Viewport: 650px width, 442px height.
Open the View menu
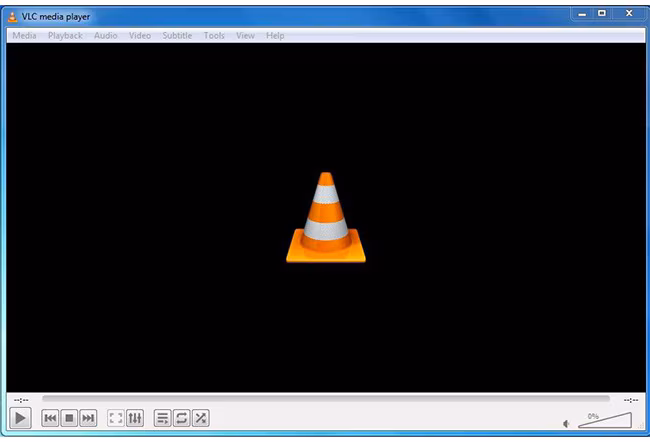(x=245, y=36)
